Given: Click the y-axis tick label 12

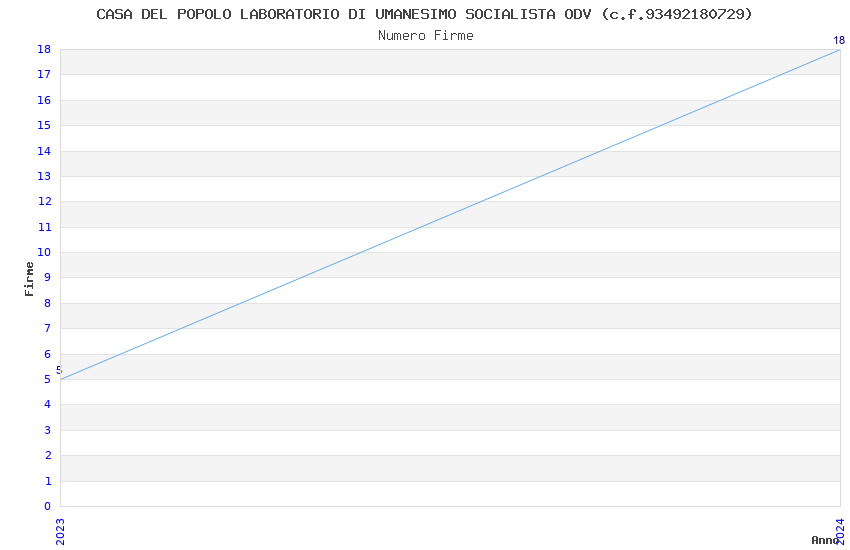Looking at the screenshot, I should point(44,201).
